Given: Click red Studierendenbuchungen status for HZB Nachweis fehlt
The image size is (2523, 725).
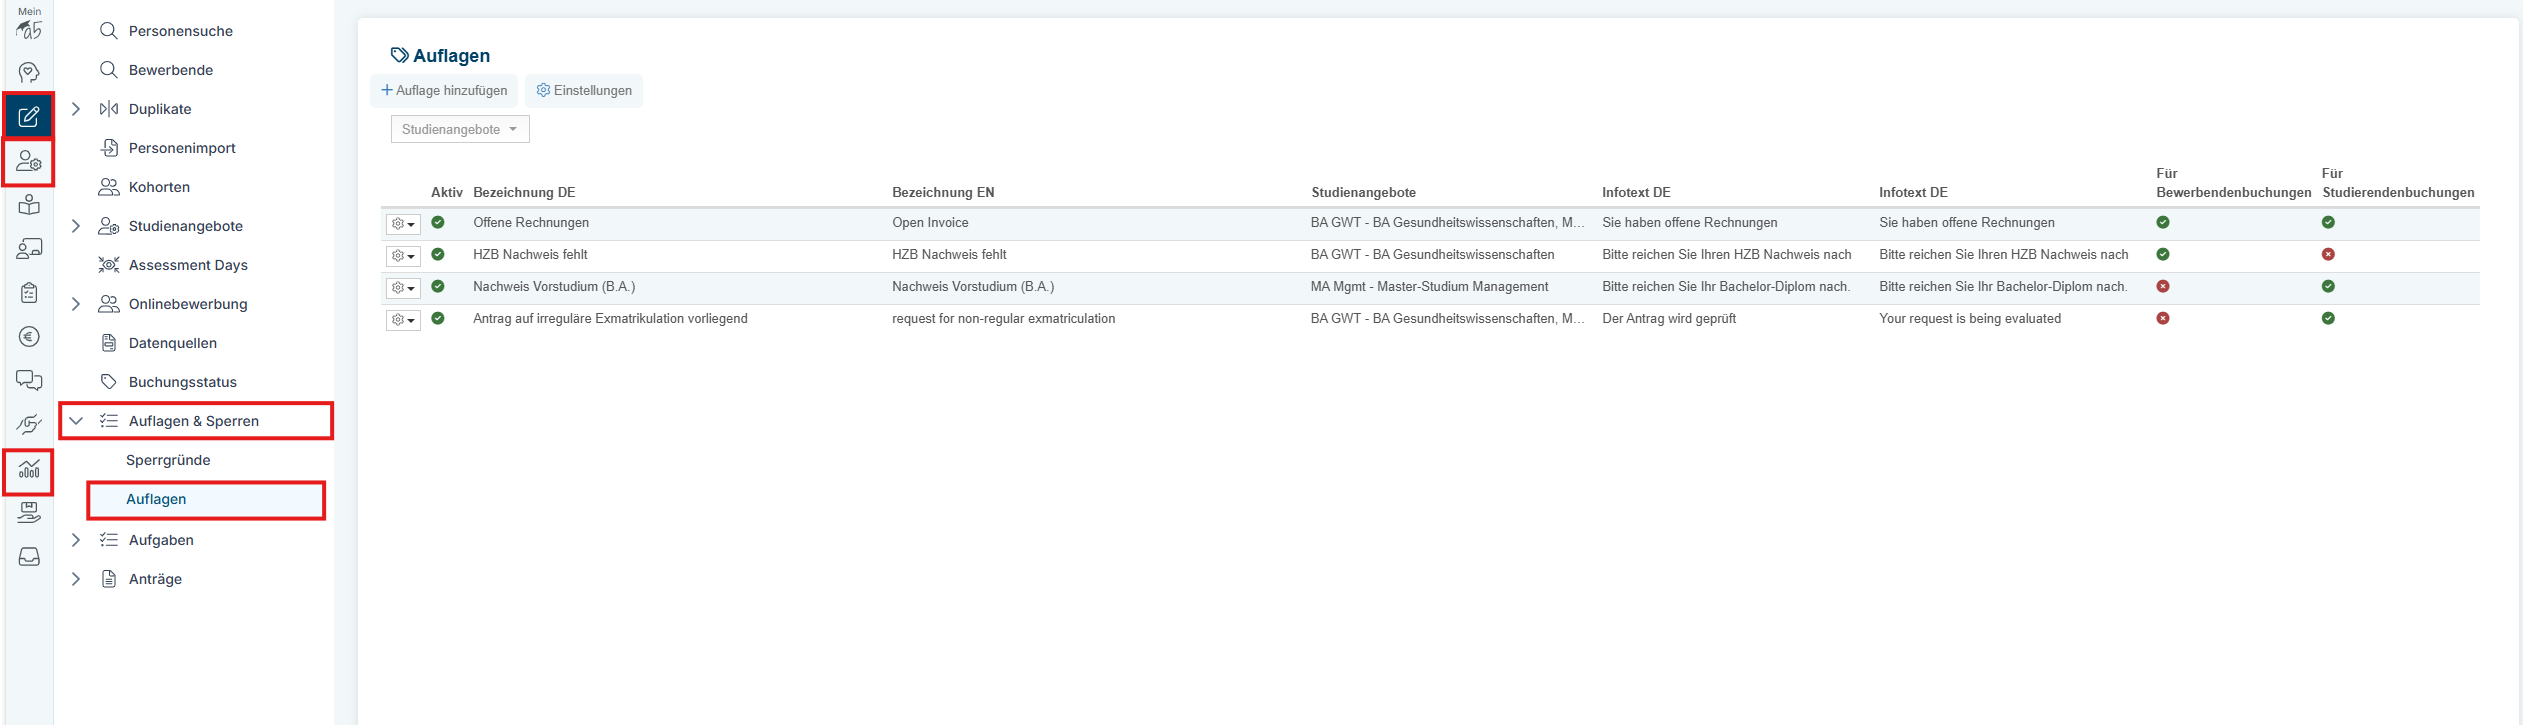Looking at the screenshot, I should 2328,255.
